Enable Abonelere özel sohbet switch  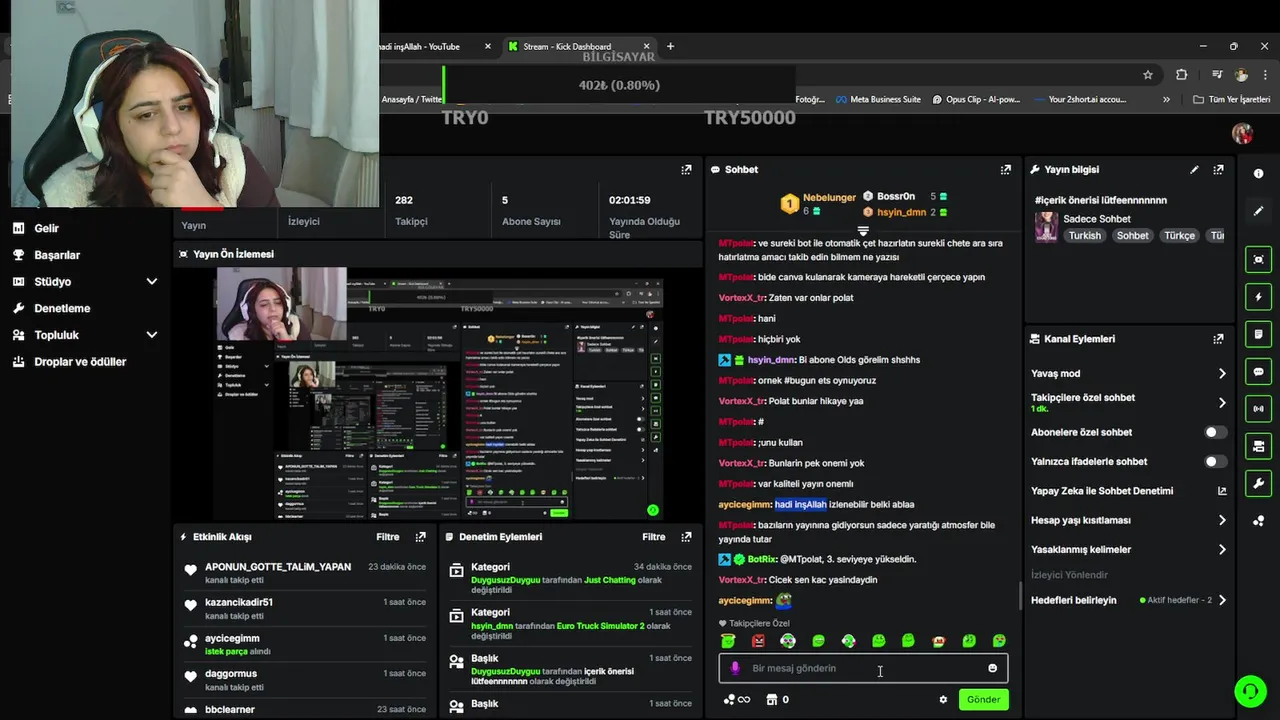tap(1215, 432)
